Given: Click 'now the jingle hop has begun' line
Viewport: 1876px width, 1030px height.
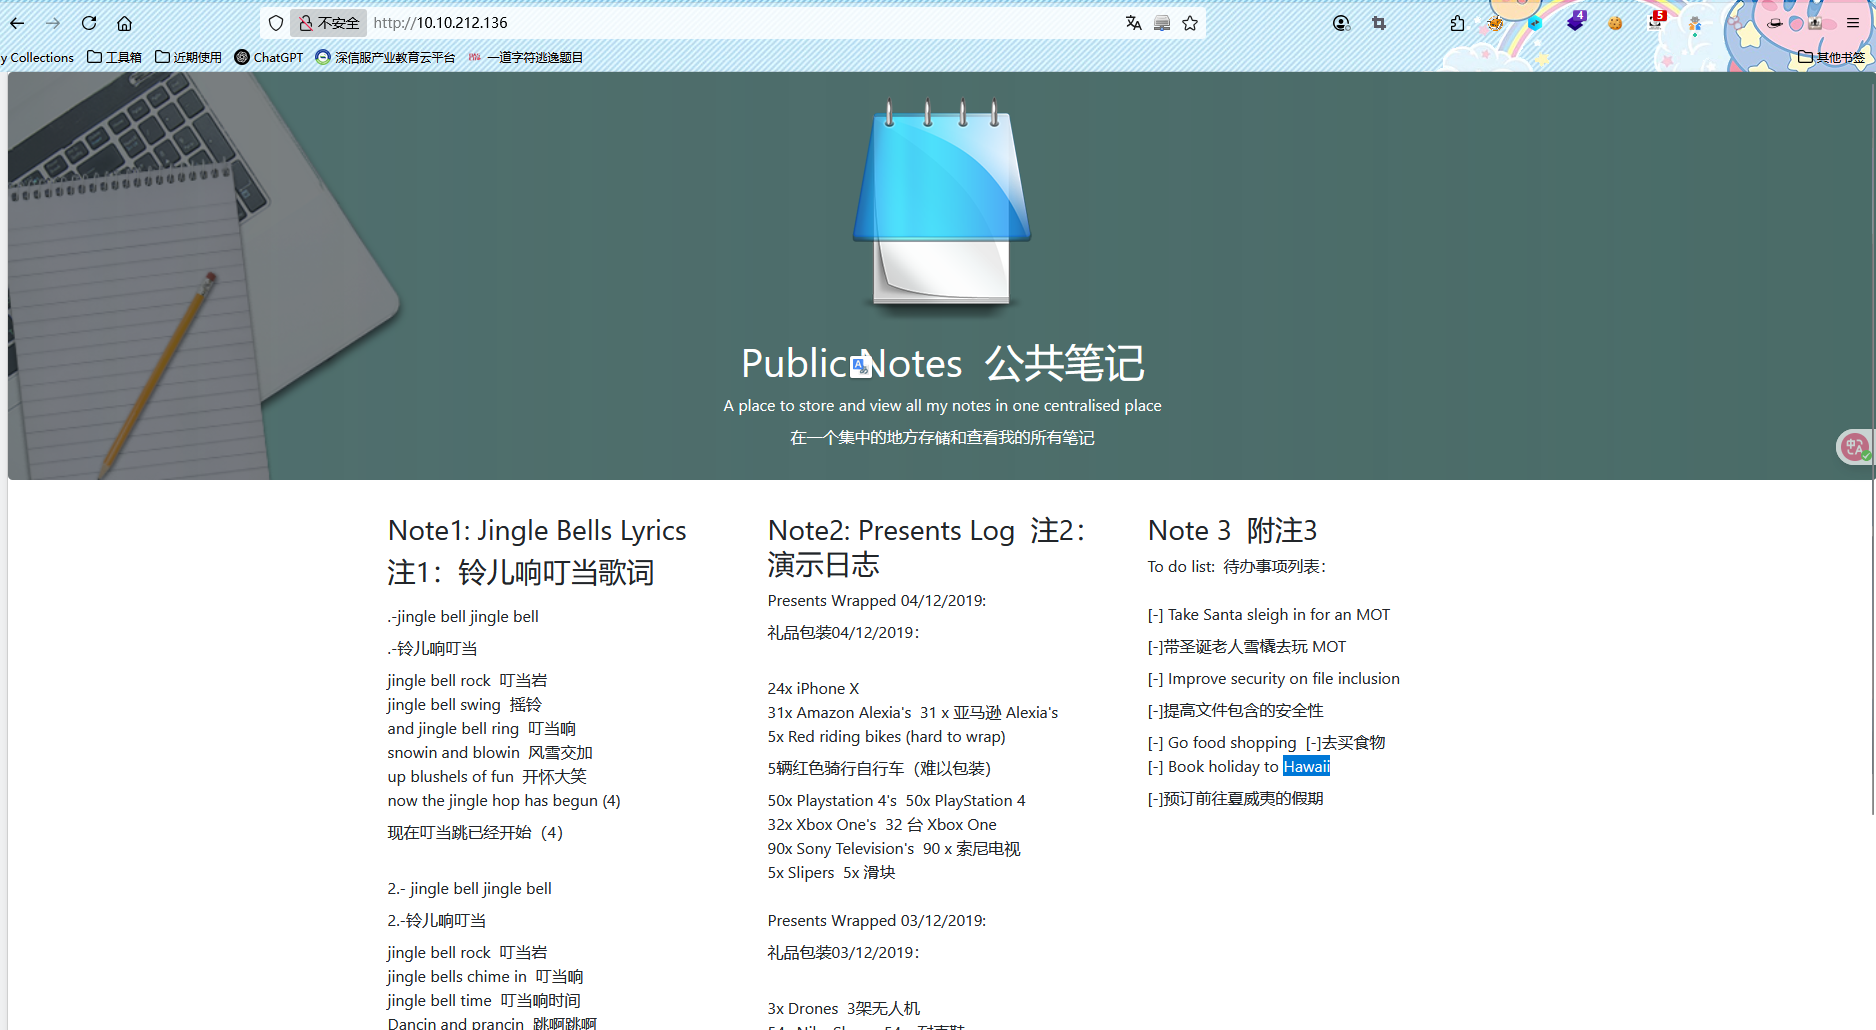Looking at the screenshot, I should pos(504,801).
